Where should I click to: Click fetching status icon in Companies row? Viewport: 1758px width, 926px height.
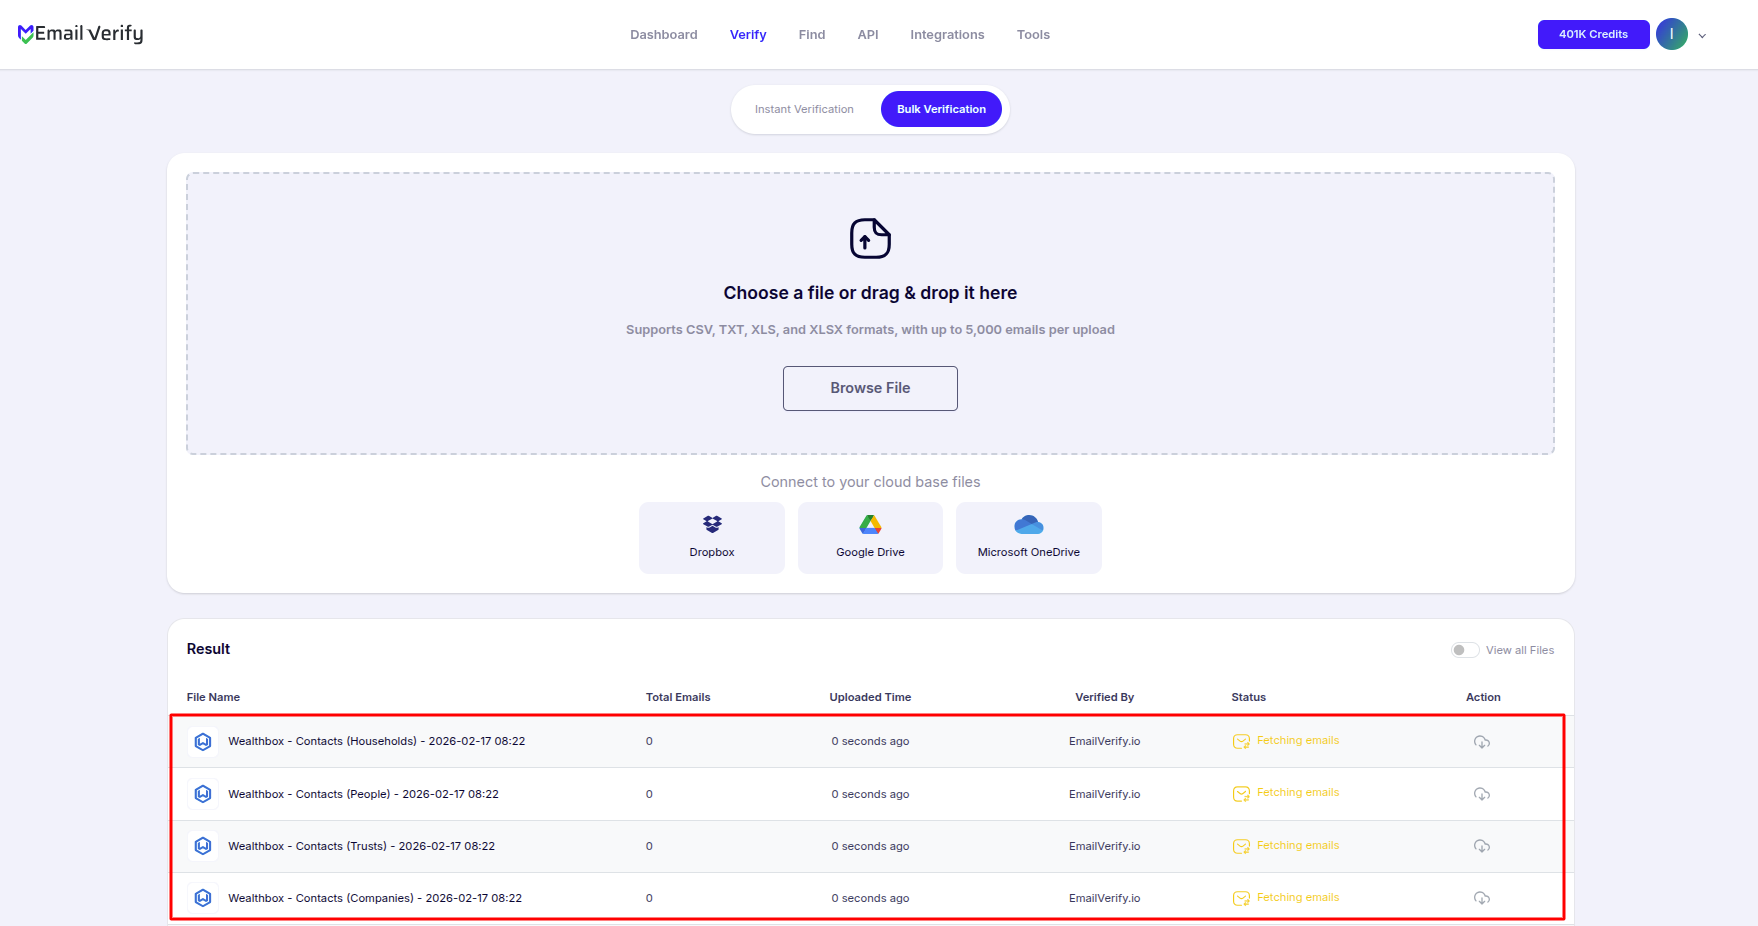click(x=1241, y=898)
